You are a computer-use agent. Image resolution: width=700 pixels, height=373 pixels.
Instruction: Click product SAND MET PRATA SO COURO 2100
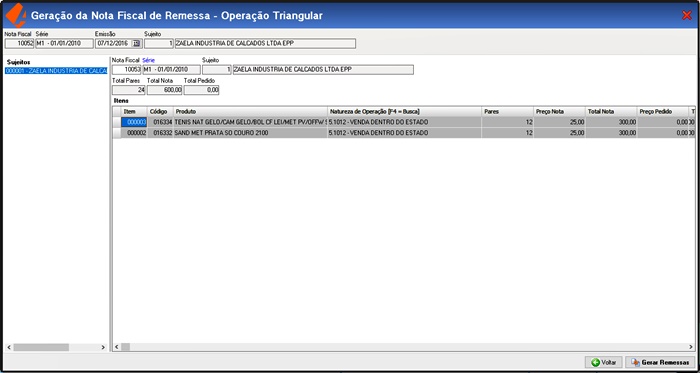pos(250,133)
